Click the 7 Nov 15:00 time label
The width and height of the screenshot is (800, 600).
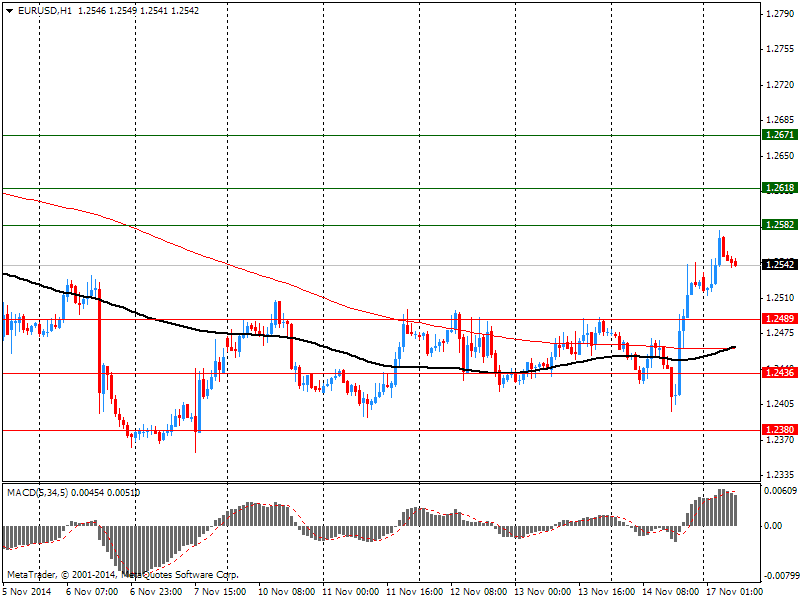click(x=220, y=592)
